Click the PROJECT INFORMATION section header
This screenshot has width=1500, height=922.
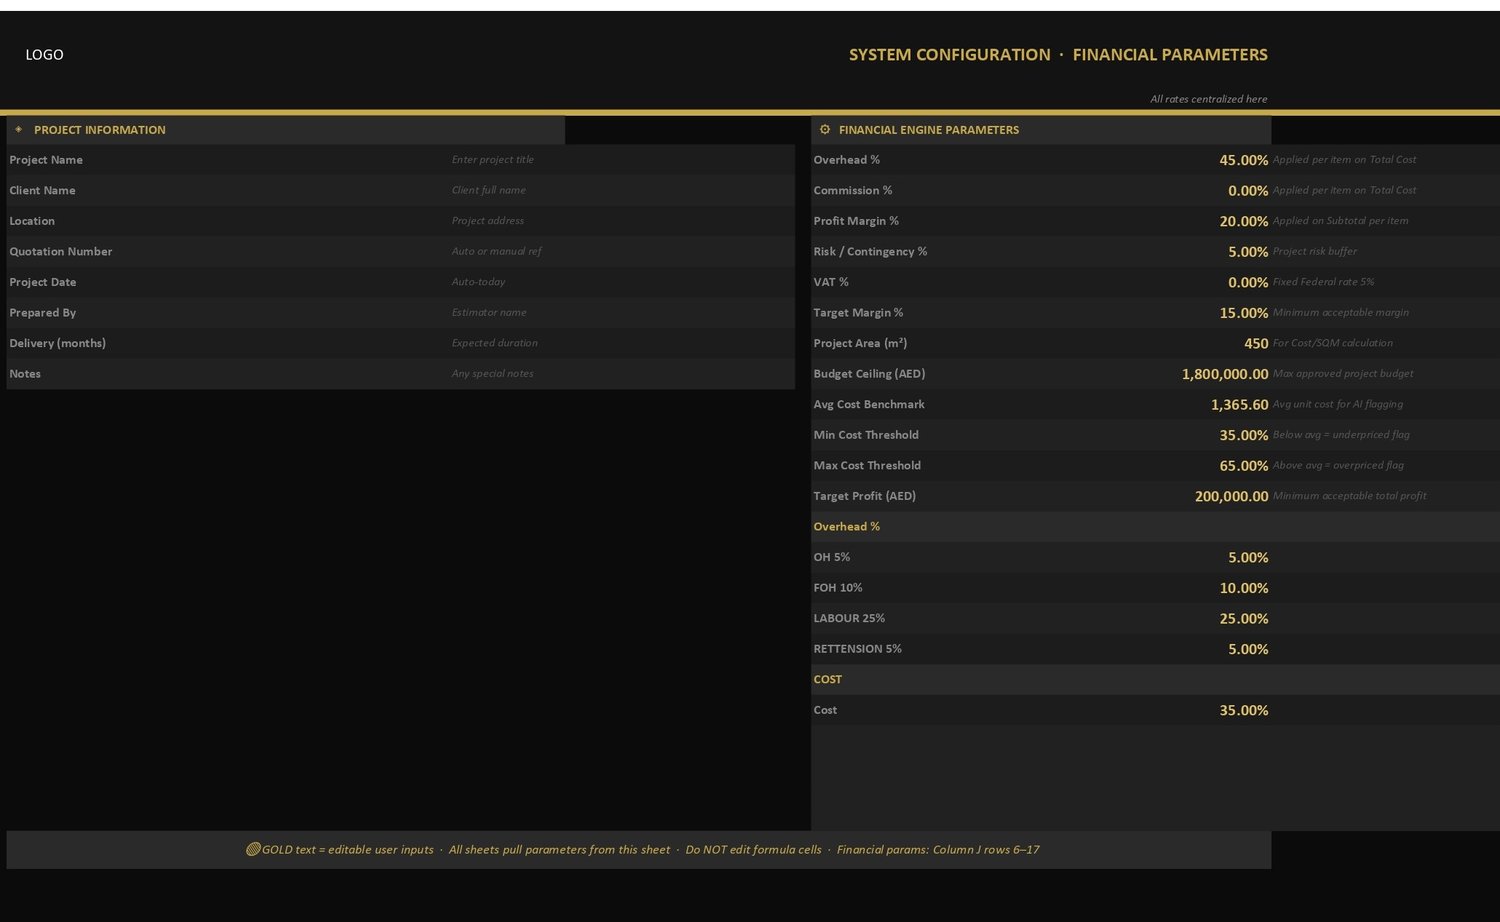[285, 130]
